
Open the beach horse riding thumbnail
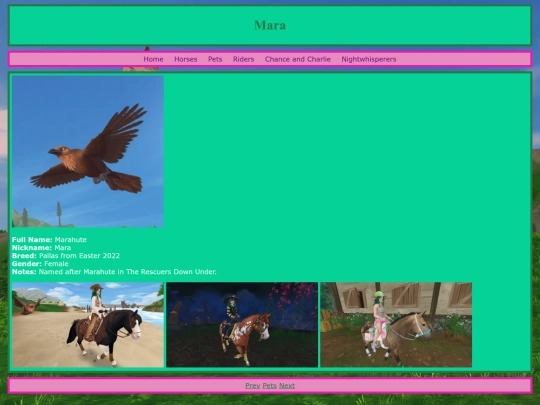88,325
